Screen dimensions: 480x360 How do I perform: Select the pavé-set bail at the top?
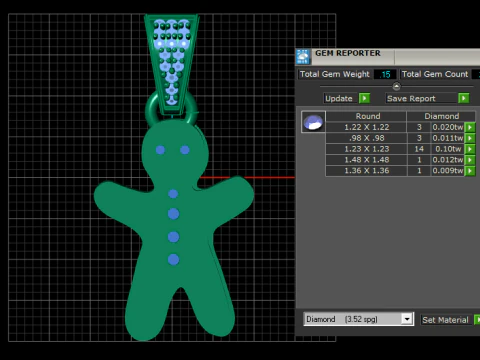pyautogui.click(x=172, y=65)
